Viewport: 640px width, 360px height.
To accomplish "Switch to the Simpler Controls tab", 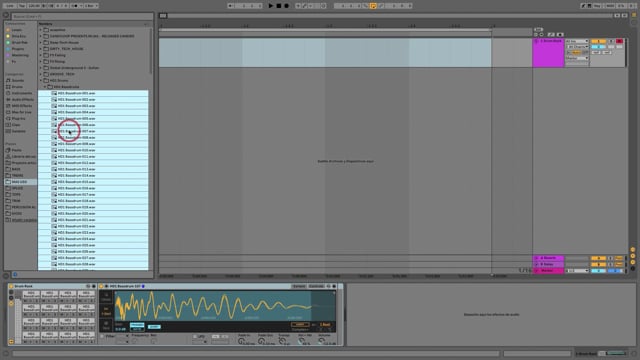I will coord(316,286).
